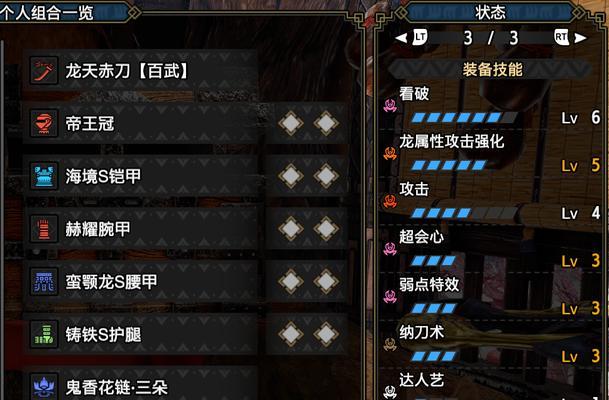
Task: Click the 超会心 skill icon
Action: click(390, 249)
